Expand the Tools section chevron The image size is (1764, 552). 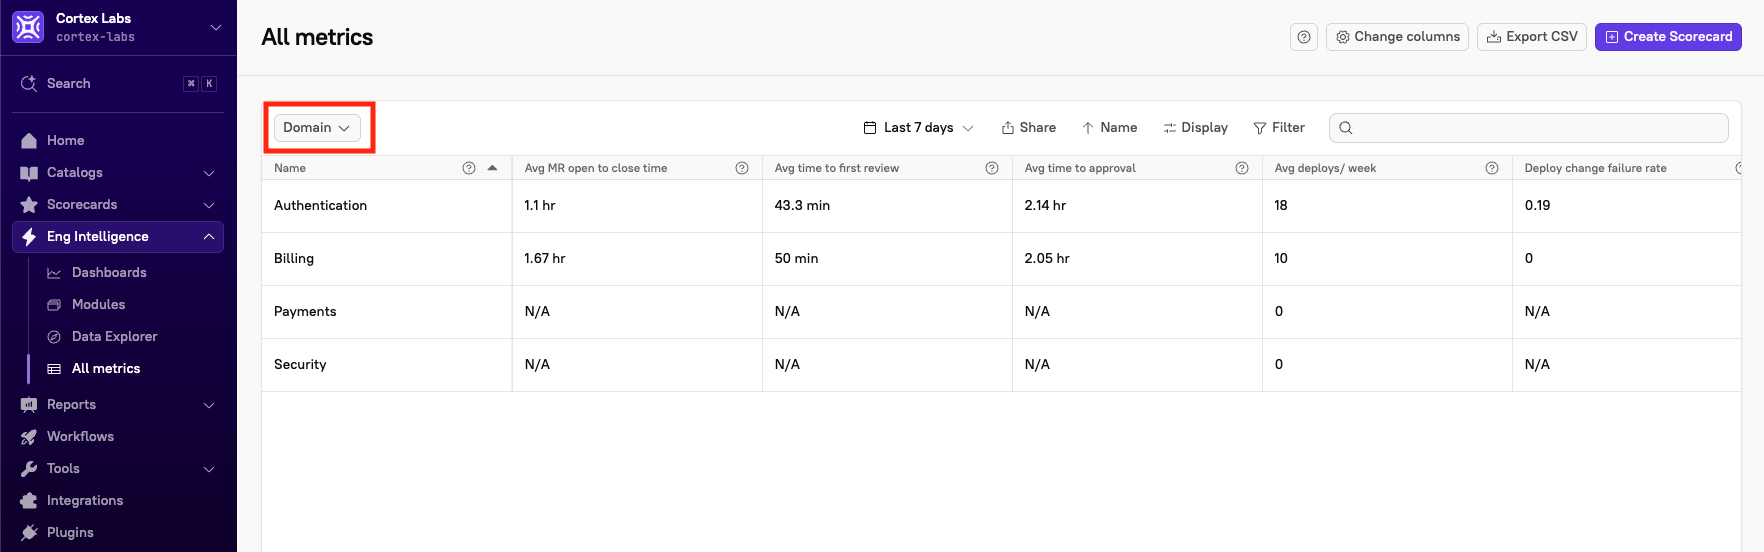click(209, 469)
